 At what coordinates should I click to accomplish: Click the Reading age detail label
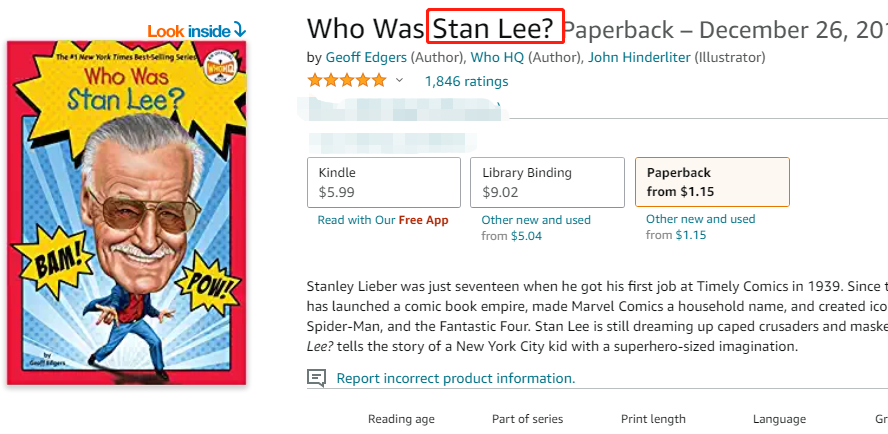coord(401,419)
